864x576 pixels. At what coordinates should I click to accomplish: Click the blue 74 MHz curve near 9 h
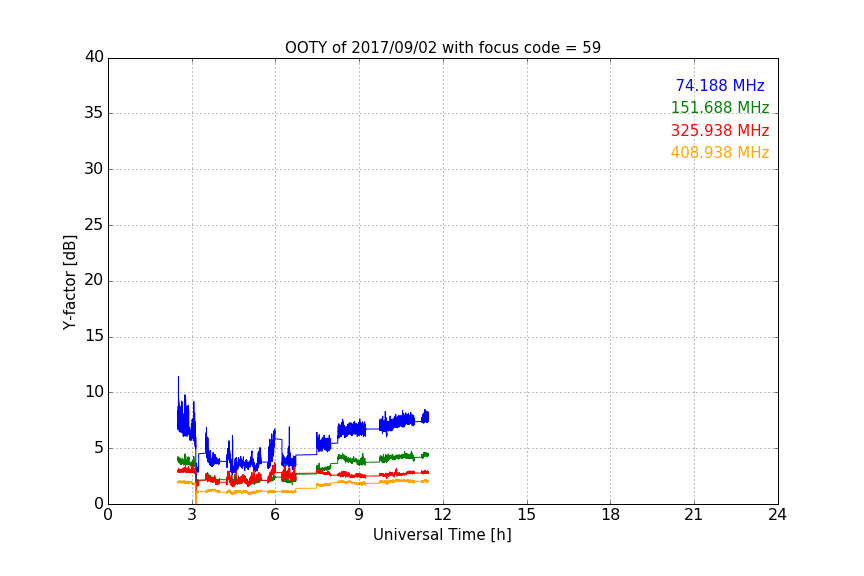pos(358,429)
